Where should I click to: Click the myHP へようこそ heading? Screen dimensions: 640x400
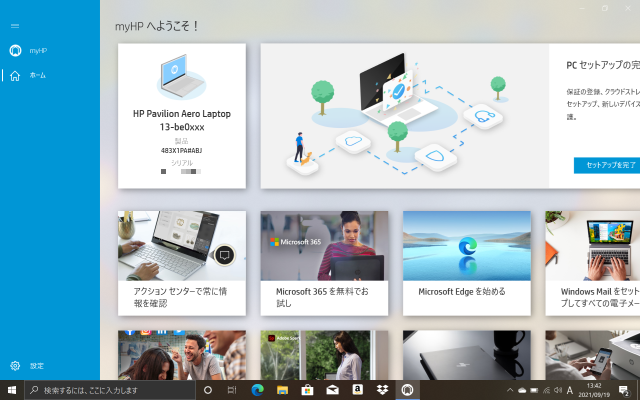click(x=157, y=27)
